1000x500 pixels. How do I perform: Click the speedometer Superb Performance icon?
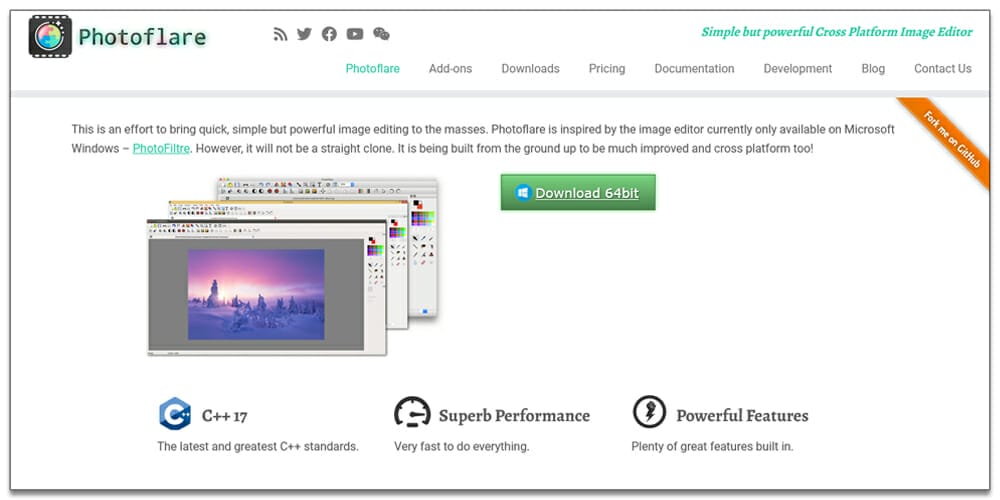[412, 412]
